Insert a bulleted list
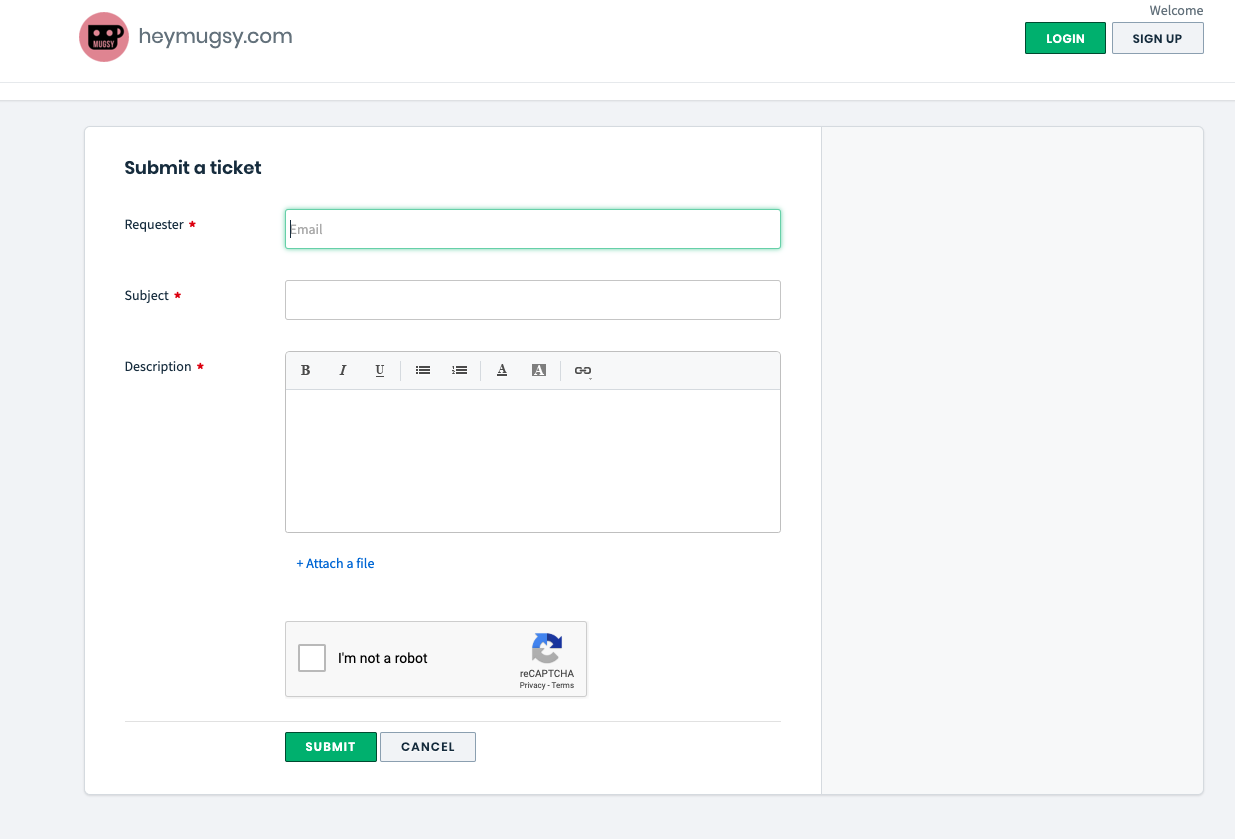Screen dimensions: 1235x839 [x=423, y=370]
